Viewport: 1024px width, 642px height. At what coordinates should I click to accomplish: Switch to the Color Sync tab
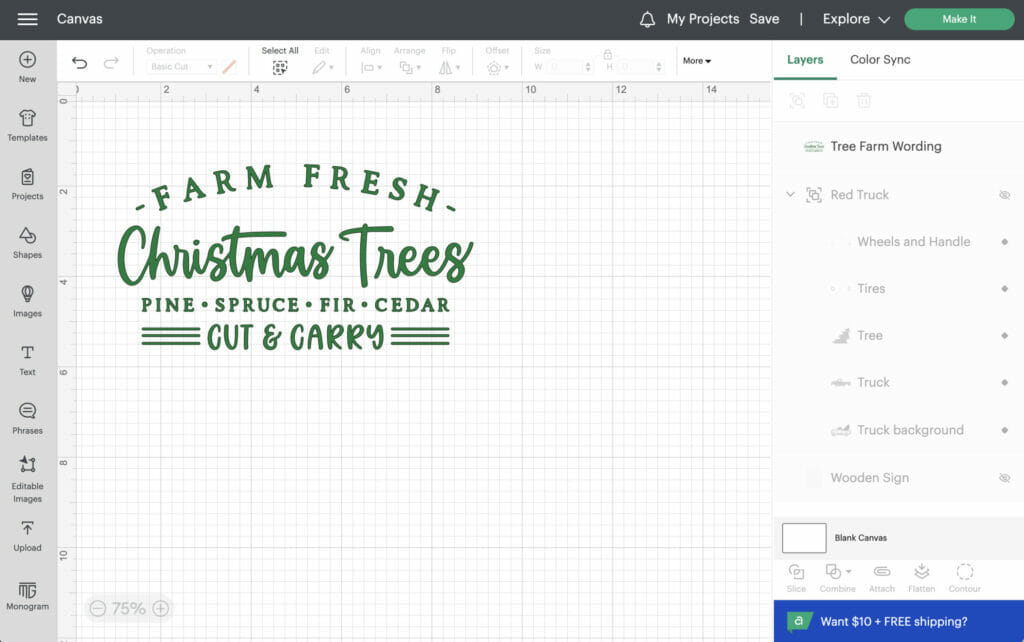[x=880, y=59]
